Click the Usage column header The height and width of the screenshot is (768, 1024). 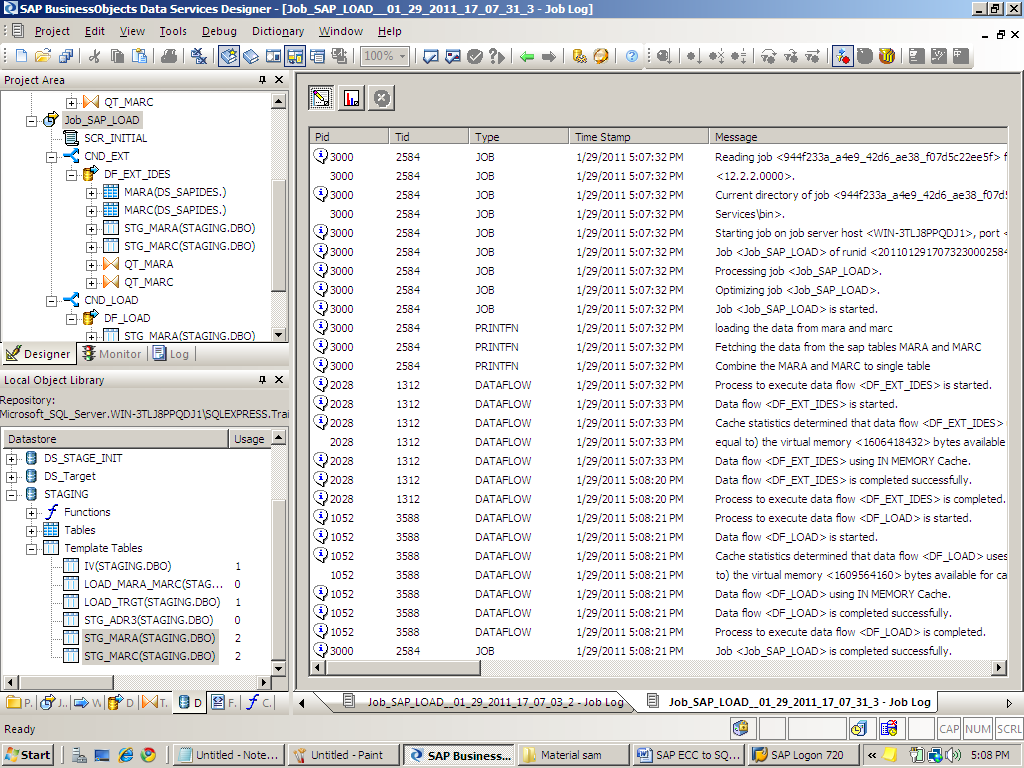[x=249, y=440]
